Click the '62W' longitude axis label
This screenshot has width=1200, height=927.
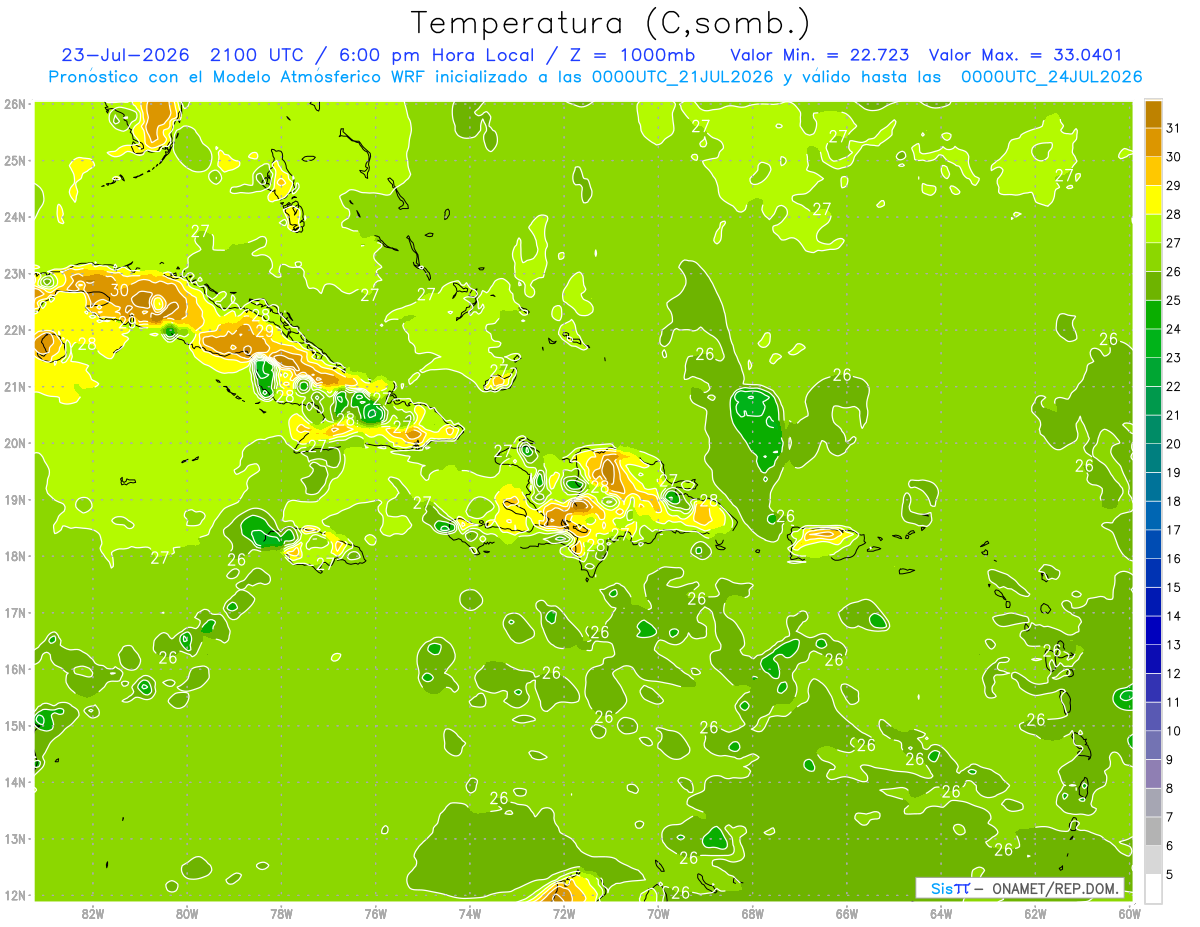1035,913
